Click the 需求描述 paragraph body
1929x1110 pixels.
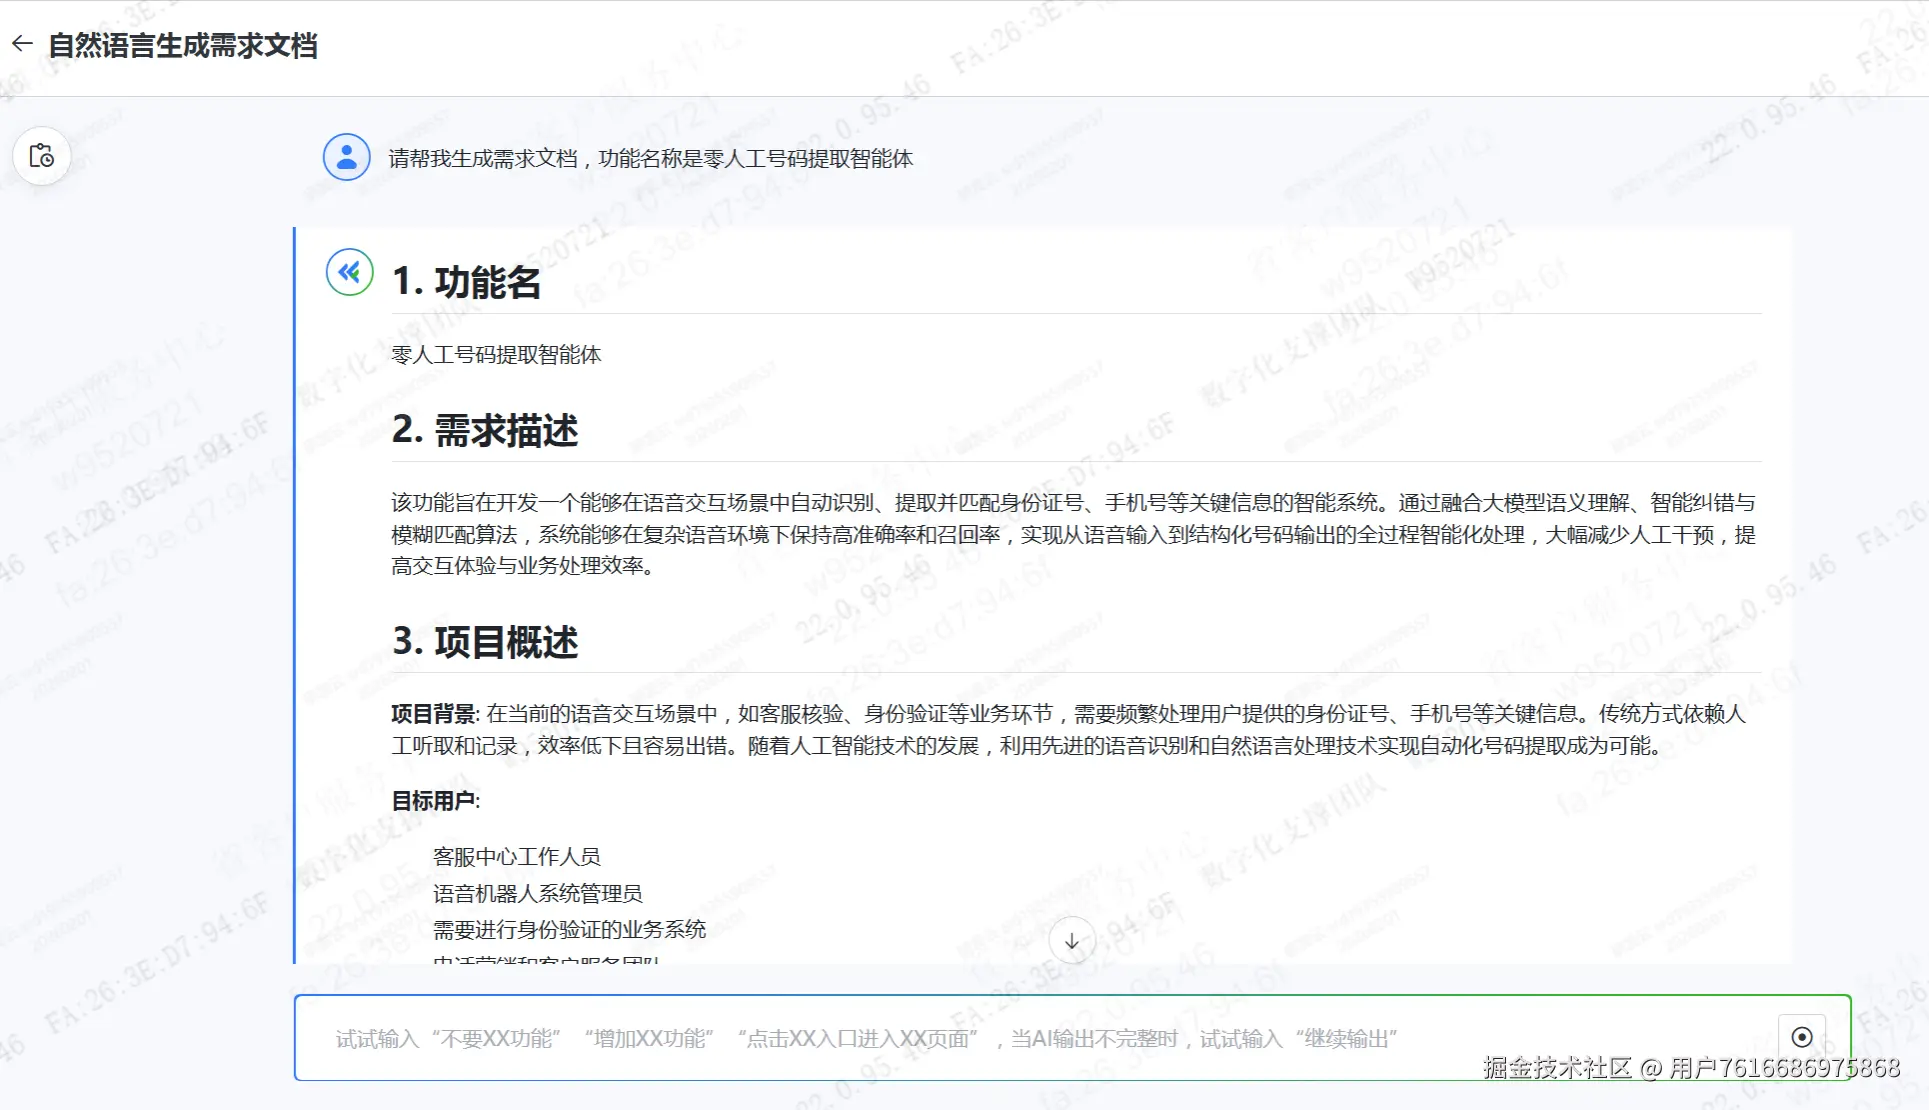1072,534
